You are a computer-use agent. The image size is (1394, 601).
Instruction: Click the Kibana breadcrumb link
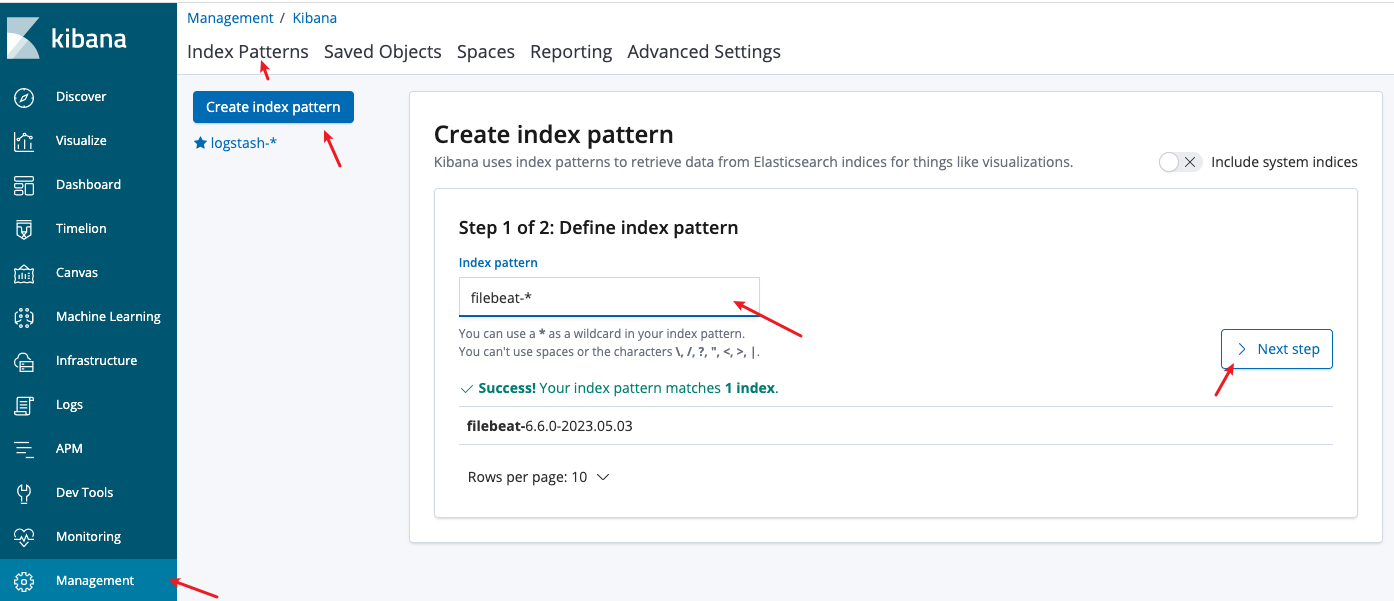coord(314,18)
